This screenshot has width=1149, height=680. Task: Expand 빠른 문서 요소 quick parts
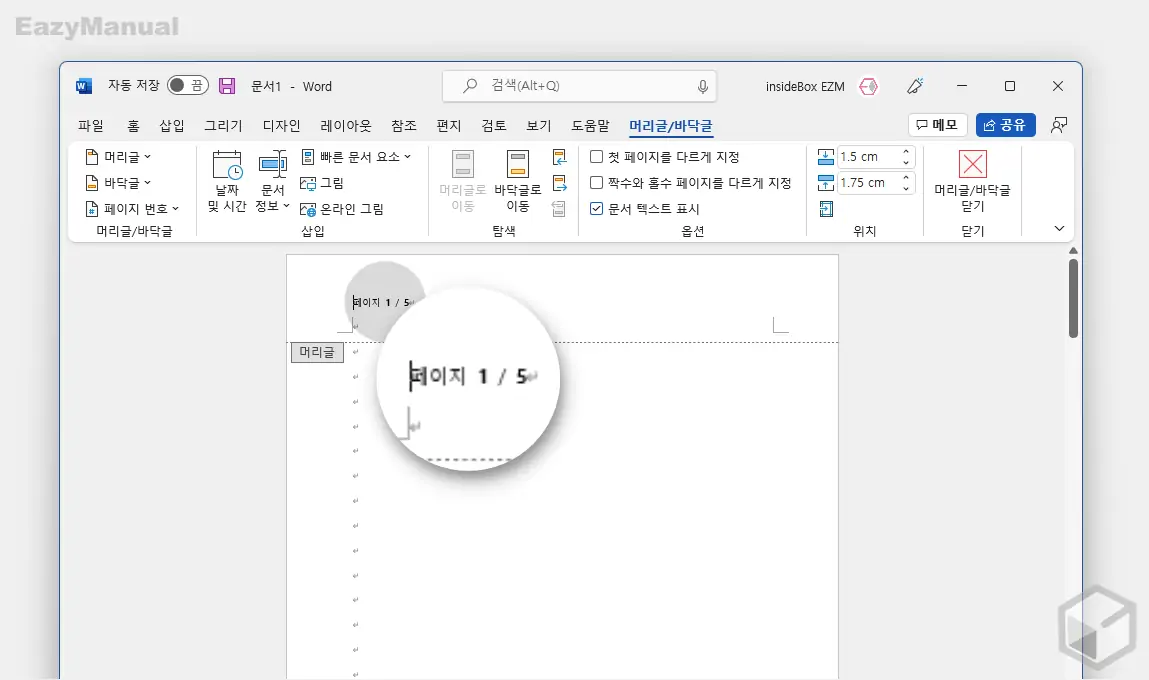tap(357, 157)
